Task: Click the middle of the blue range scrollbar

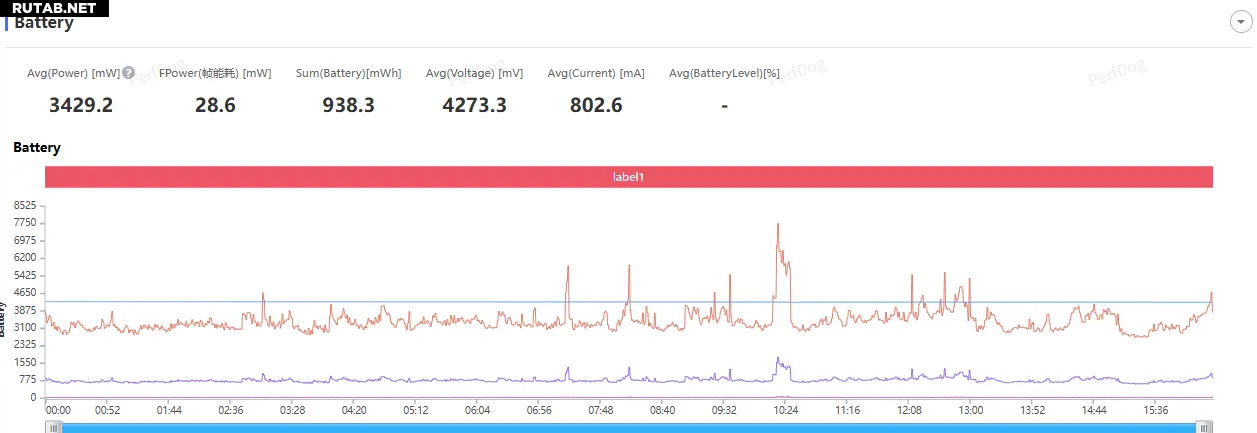Action: pos(630,427)
